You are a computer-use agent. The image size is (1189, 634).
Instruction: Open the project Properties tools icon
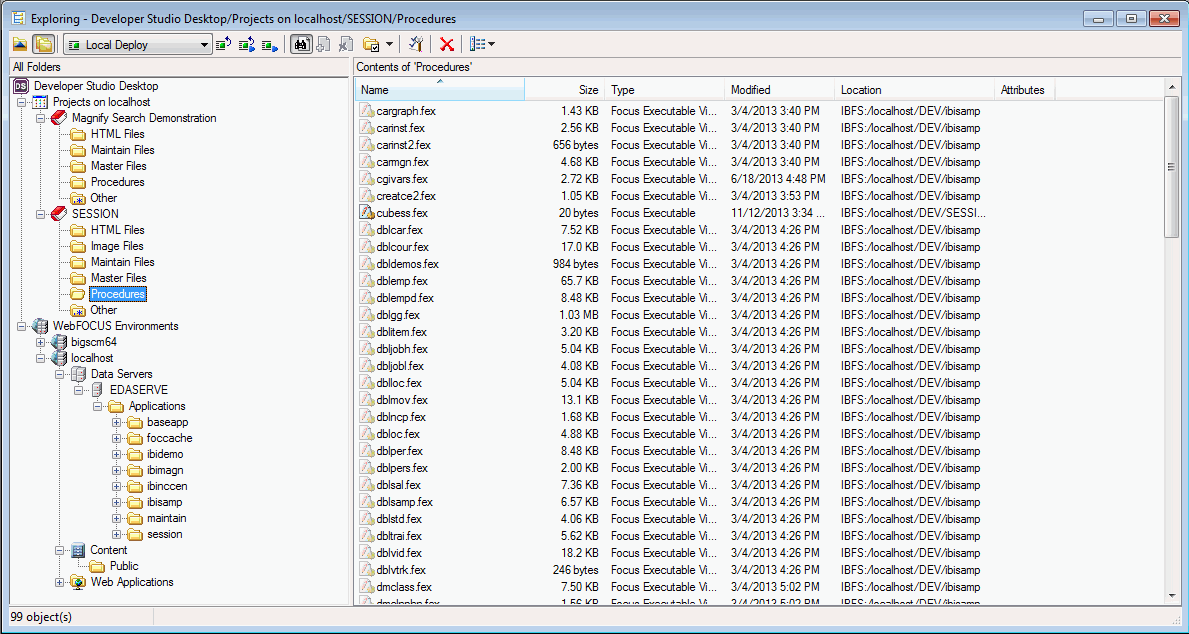click(x=414, y=44)
